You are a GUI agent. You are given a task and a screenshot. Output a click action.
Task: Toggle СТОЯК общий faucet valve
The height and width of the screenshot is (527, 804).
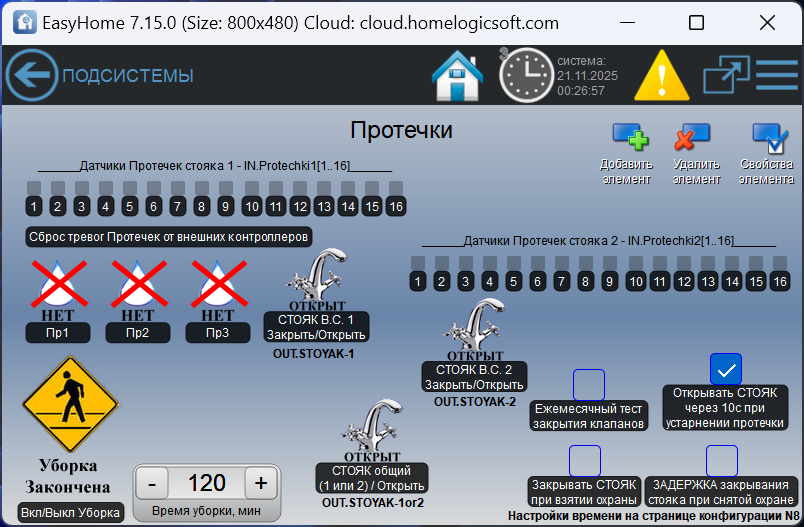point(372,428)
